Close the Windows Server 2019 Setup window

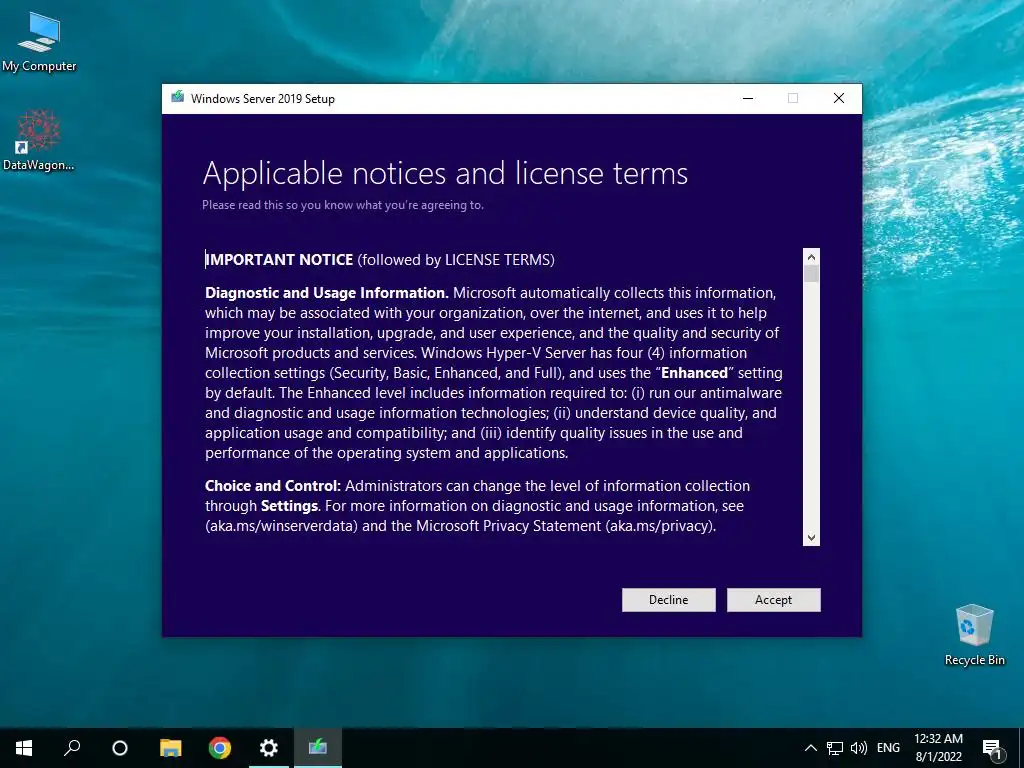click(x=839, y=98)
